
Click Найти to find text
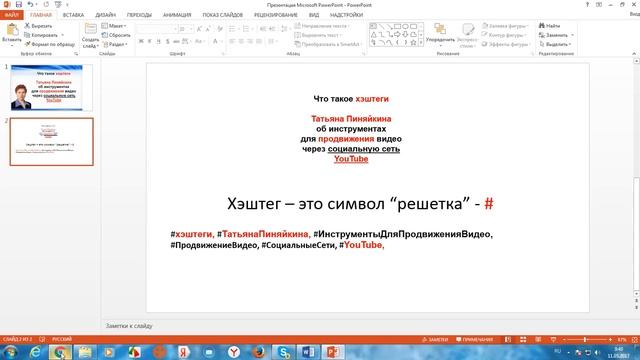pyautogui.click(x=549, y=26)
